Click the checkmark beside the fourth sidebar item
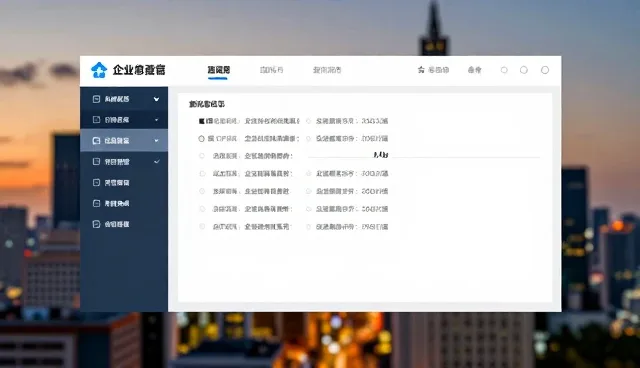 point(156,162)
